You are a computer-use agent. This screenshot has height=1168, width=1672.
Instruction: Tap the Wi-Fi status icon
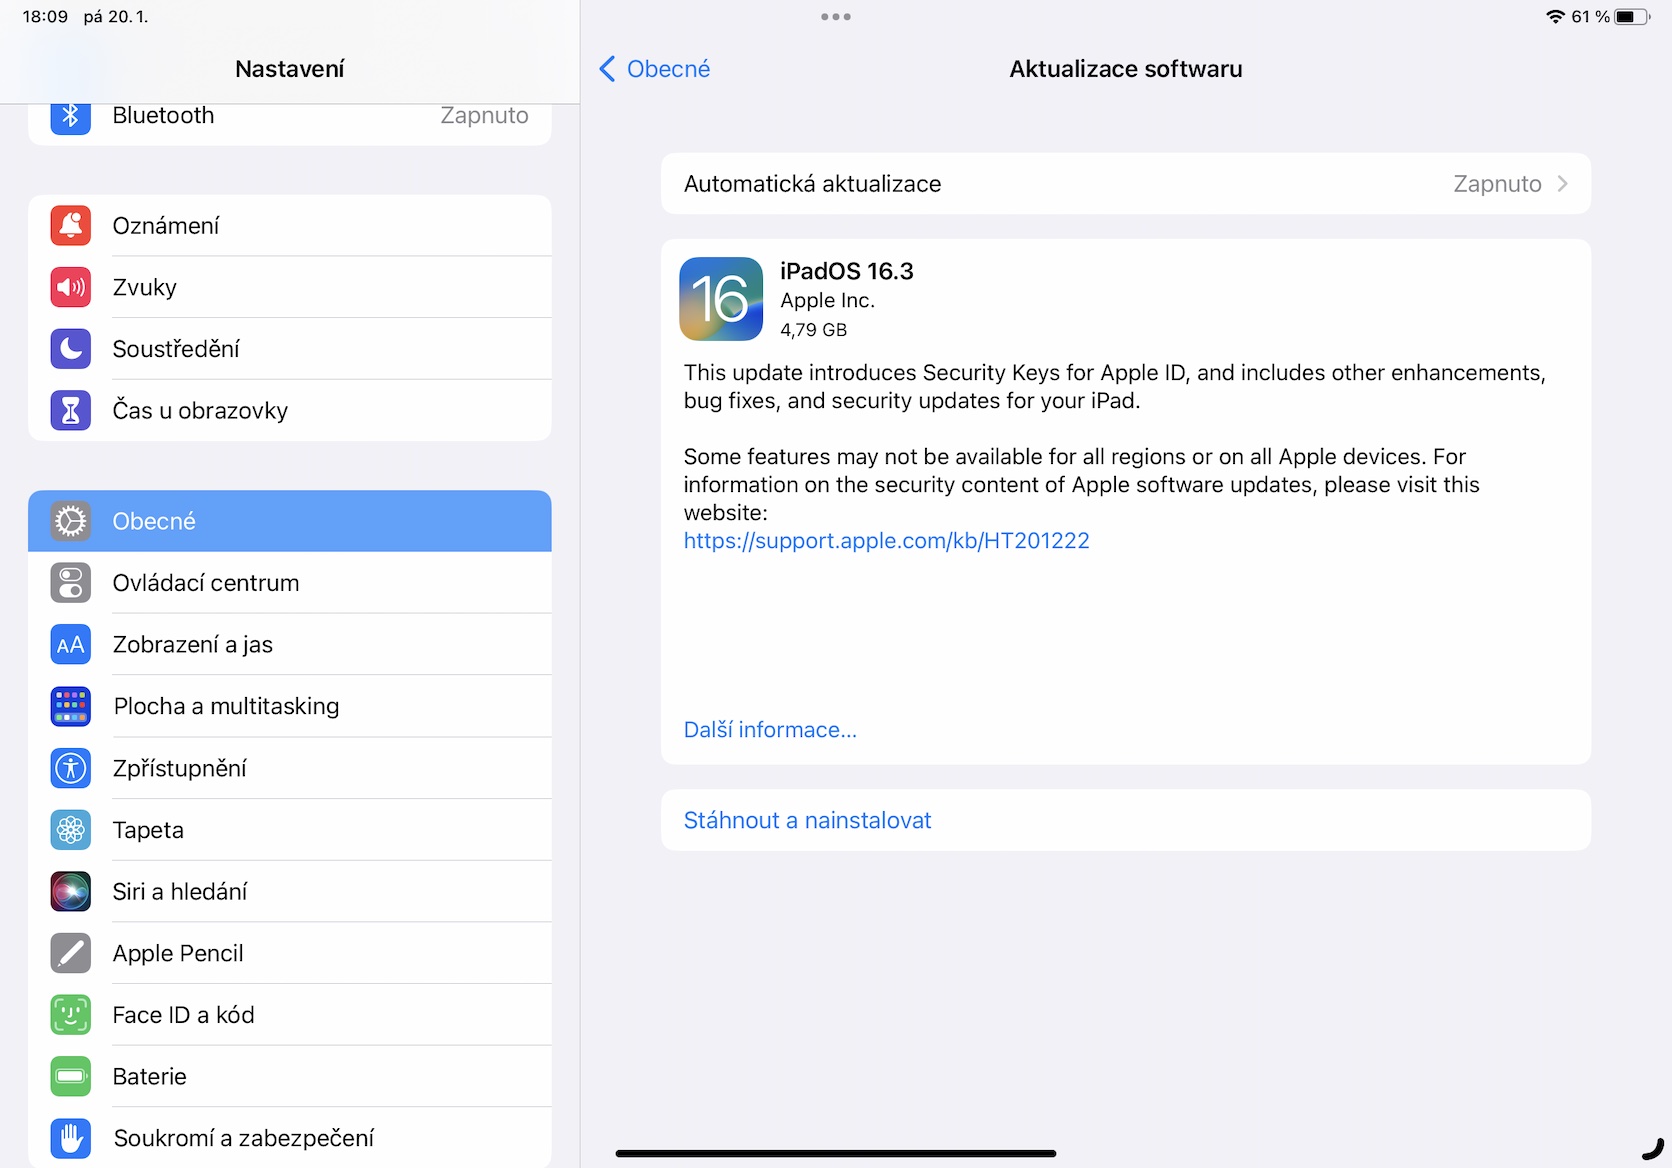pyautogui.click(x=1555, y=17)
